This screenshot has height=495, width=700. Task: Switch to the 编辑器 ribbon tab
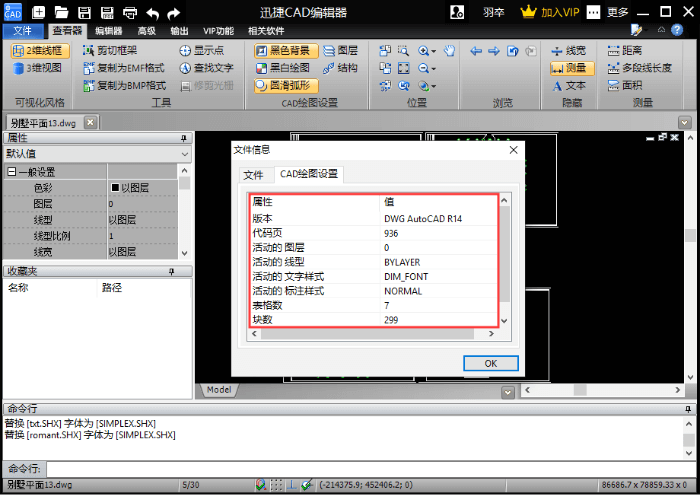click(x=108, y=31)
